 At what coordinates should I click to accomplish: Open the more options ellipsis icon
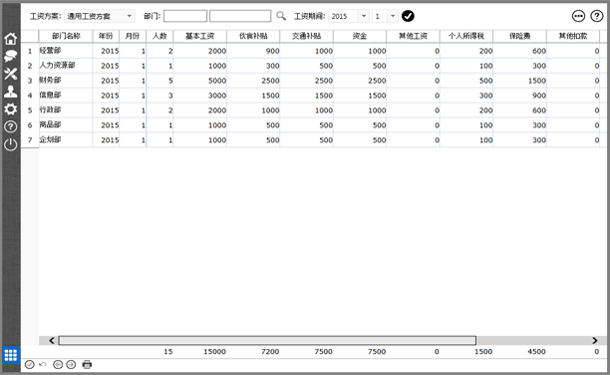[x=578, y=16]
